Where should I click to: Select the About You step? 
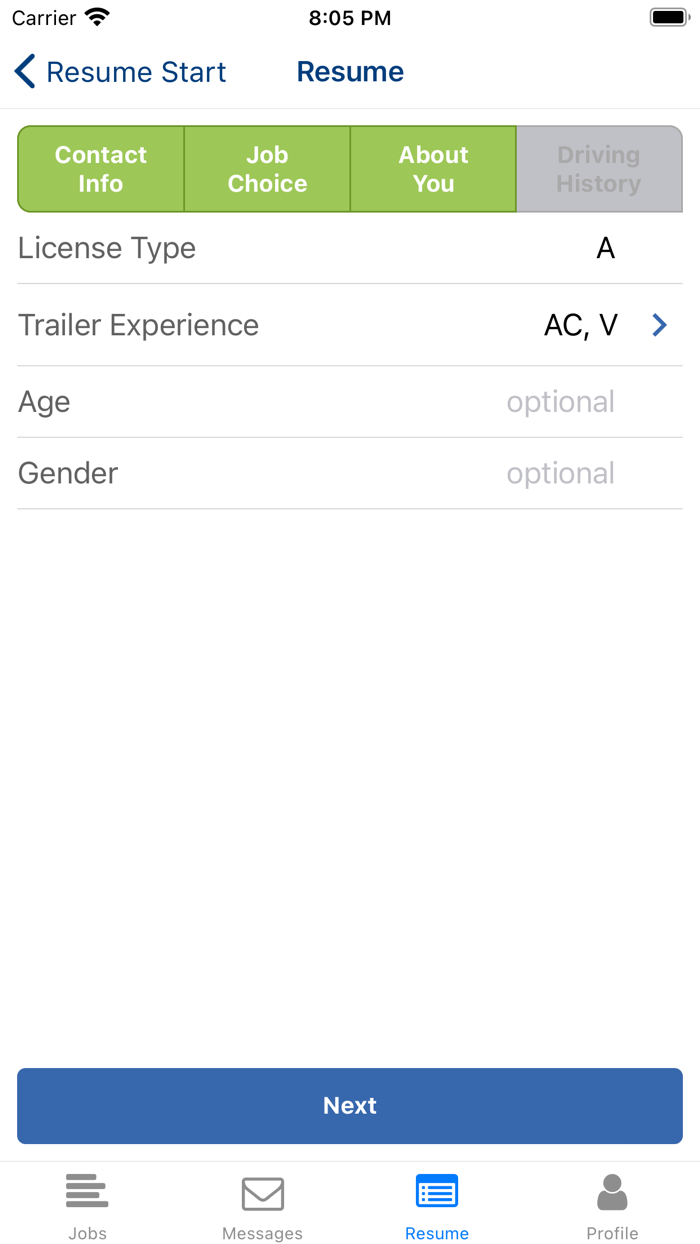pos(433,168)
